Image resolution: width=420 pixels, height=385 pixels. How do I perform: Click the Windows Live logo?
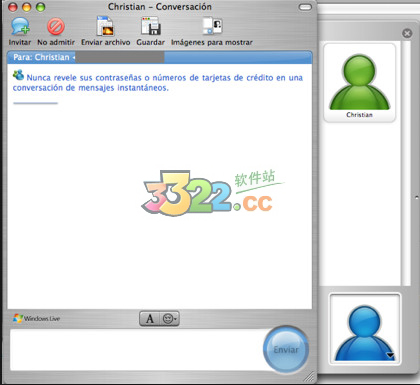pos(36,318)
